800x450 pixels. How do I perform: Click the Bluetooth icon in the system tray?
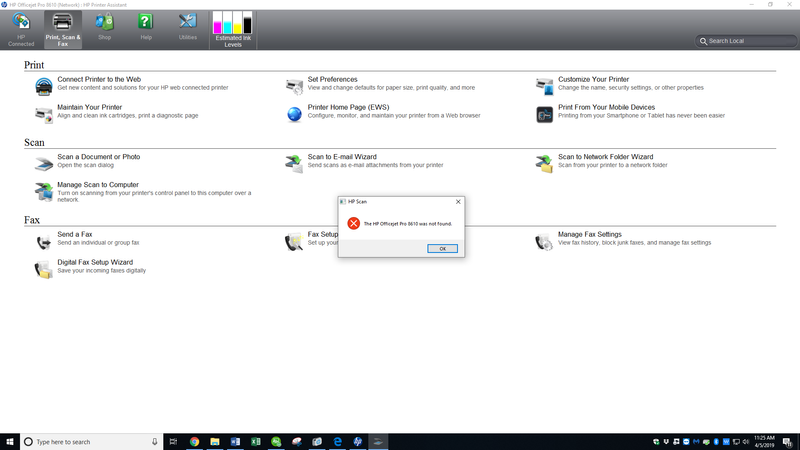click(x=716, y=442)
